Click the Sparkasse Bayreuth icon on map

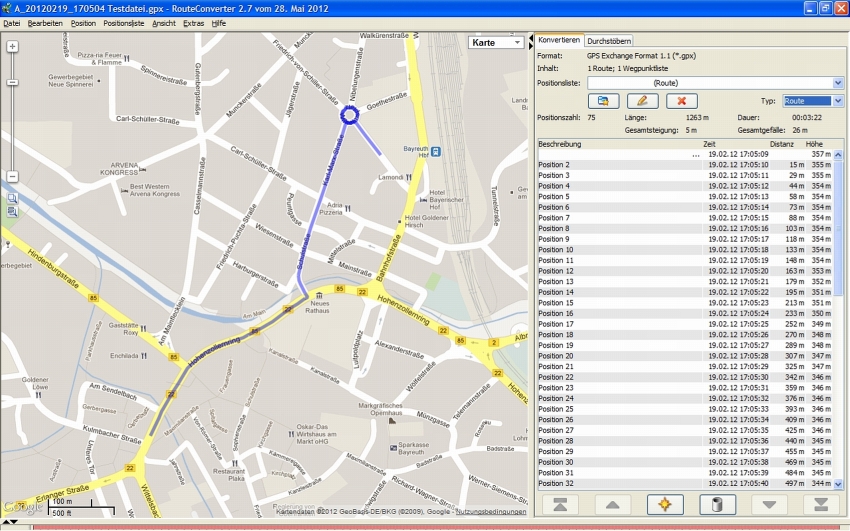(394, 448)
